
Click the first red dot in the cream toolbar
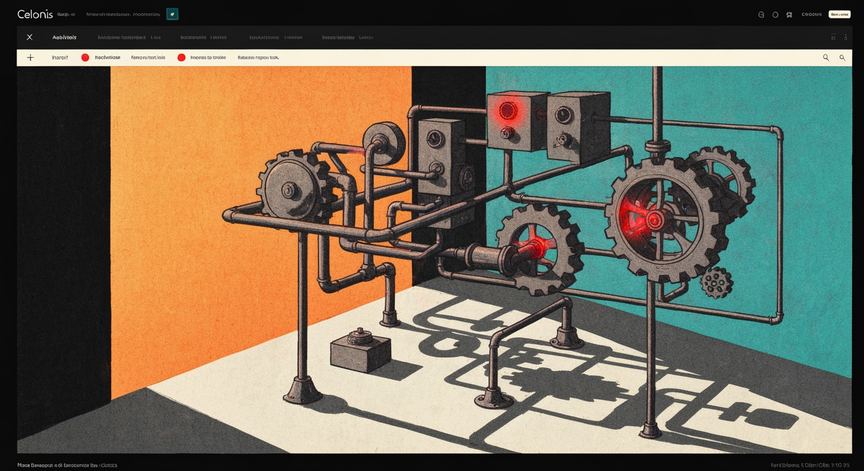click(x=85, y=57)
